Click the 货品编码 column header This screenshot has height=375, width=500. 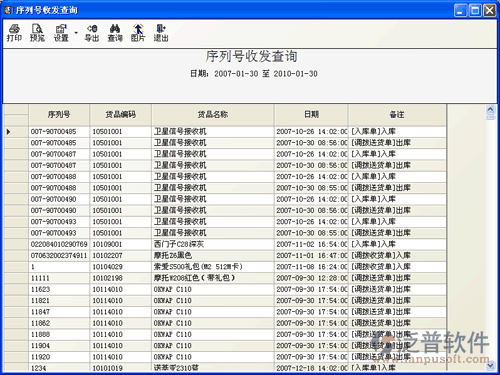[120, 115]
